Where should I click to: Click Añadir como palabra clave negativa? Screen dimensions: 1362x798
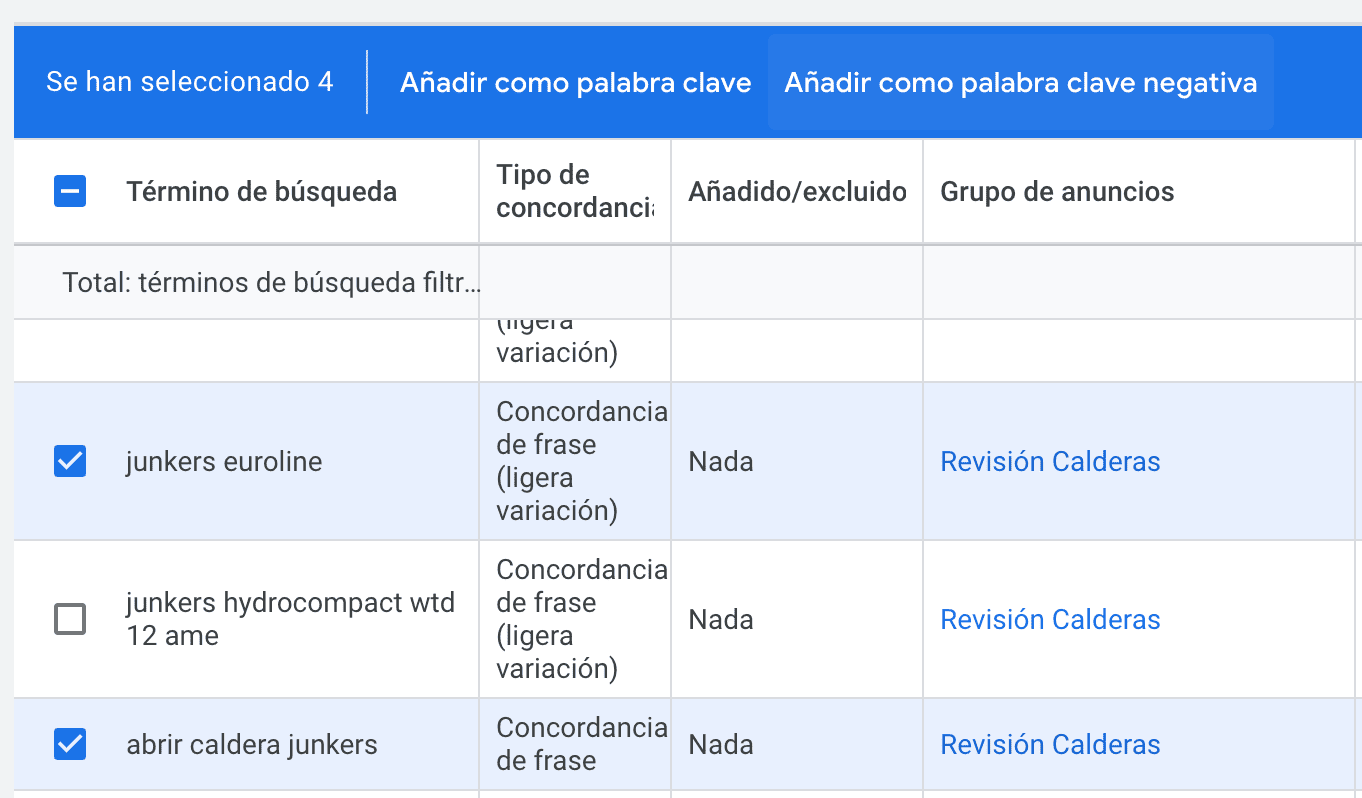tap(1020, 83)
